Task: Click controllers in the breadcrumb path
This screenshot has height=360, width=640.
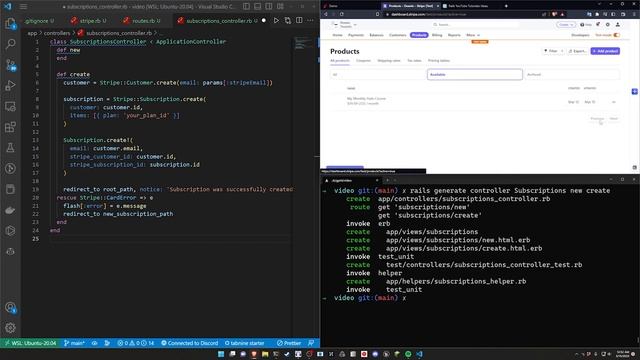Action: pos(57,33)
